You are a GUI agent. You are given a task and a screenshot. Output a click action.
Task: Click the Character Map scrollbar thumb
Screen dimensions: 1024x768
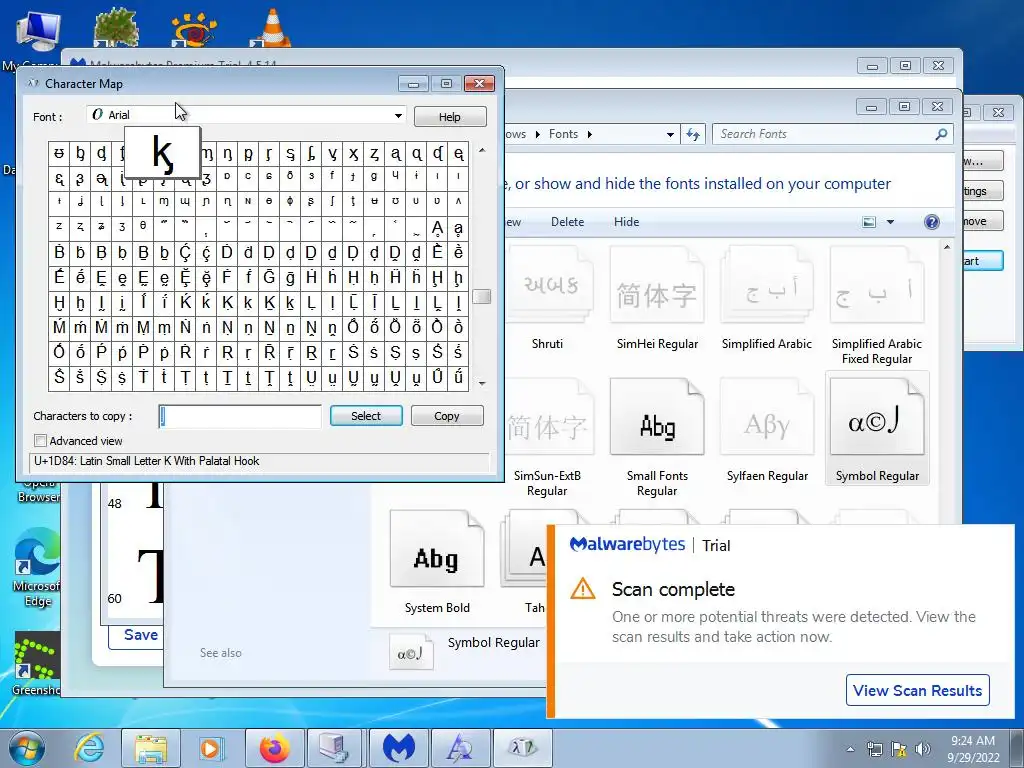coord(482,296)
